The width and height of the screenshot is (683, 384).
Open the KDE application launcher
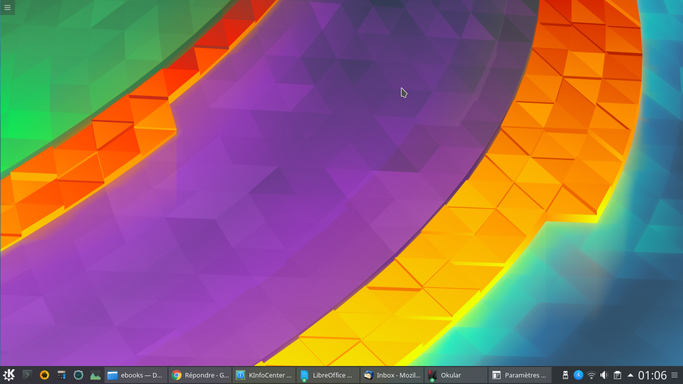9,375
